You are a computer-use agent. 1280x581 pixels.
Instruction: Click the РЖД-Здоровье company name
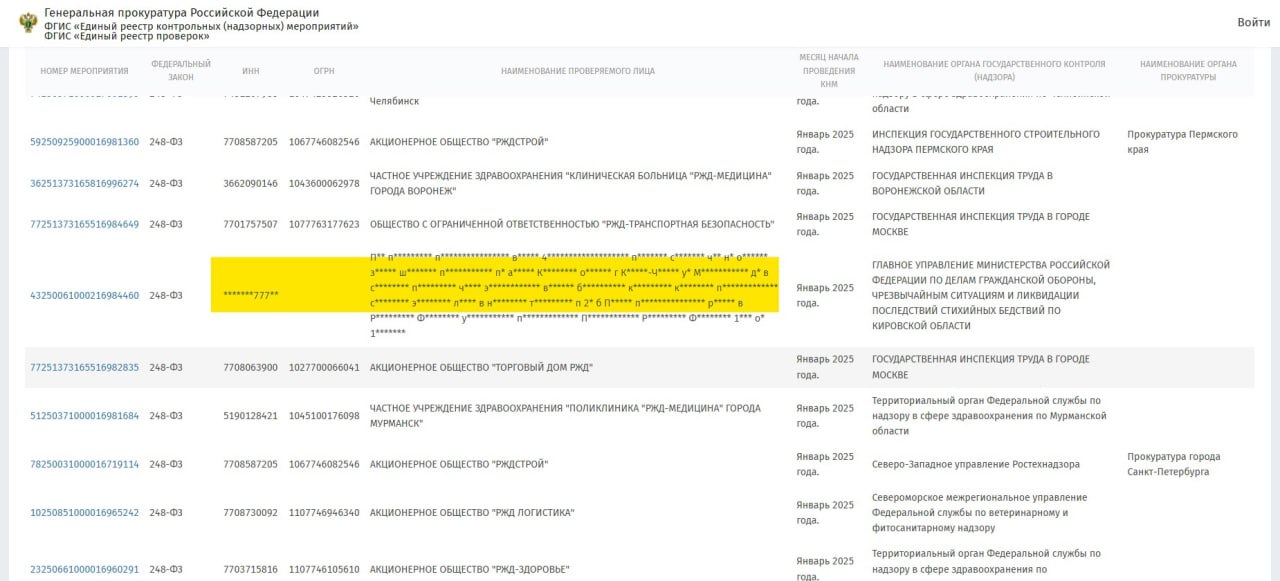point(470,569)
